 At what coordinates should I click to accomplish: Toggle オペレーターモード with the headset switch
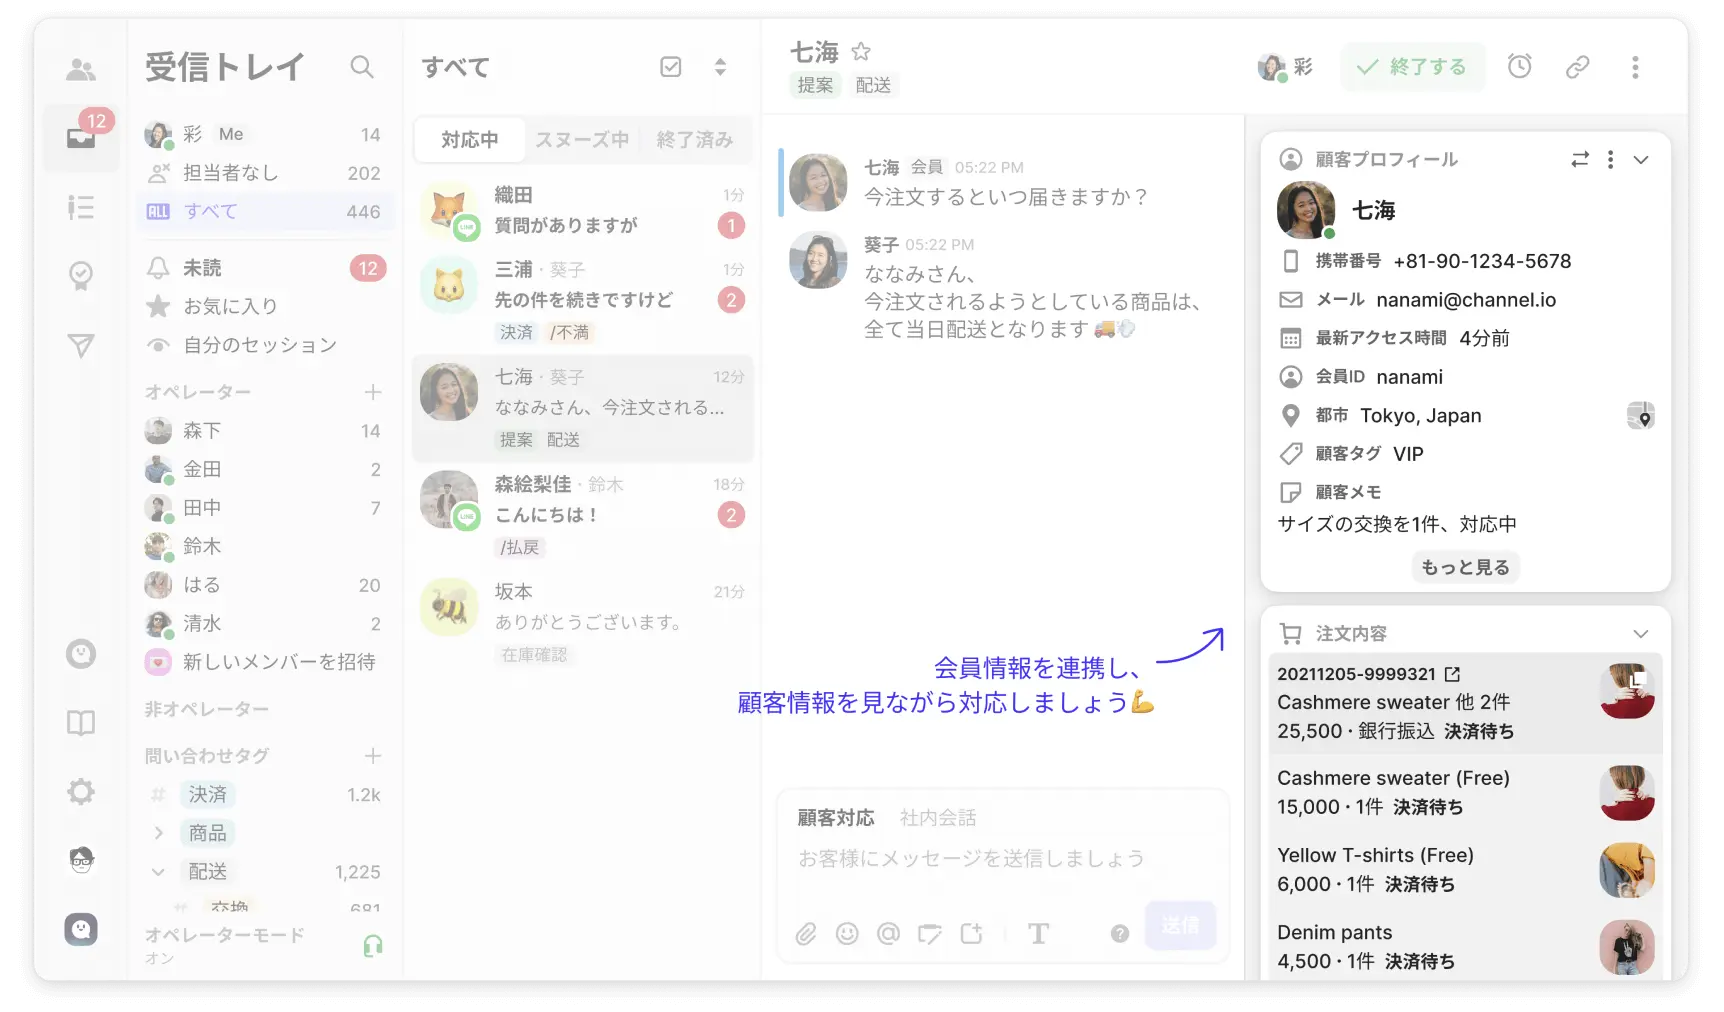pyautogui.click(x=373, y=945)
